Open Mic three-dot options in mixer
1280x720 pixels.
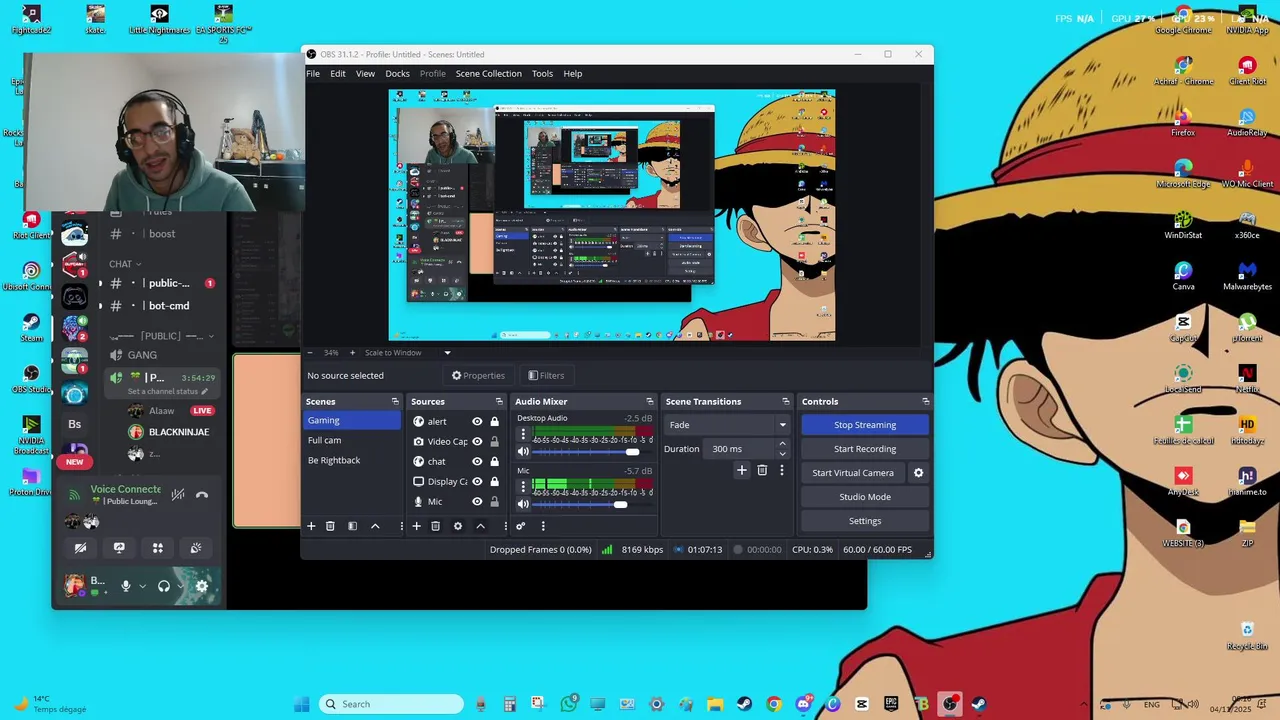(522, 486)
